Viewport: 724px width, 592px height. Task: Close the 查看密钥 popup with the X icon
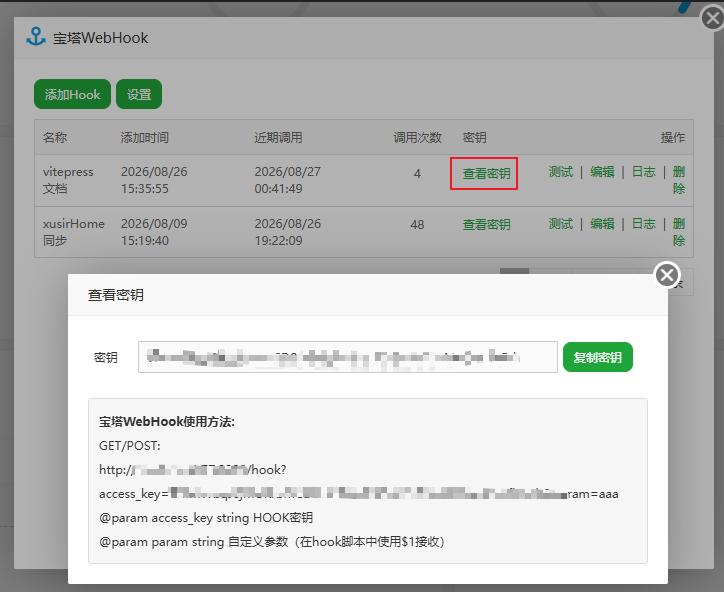coord(667,275)
